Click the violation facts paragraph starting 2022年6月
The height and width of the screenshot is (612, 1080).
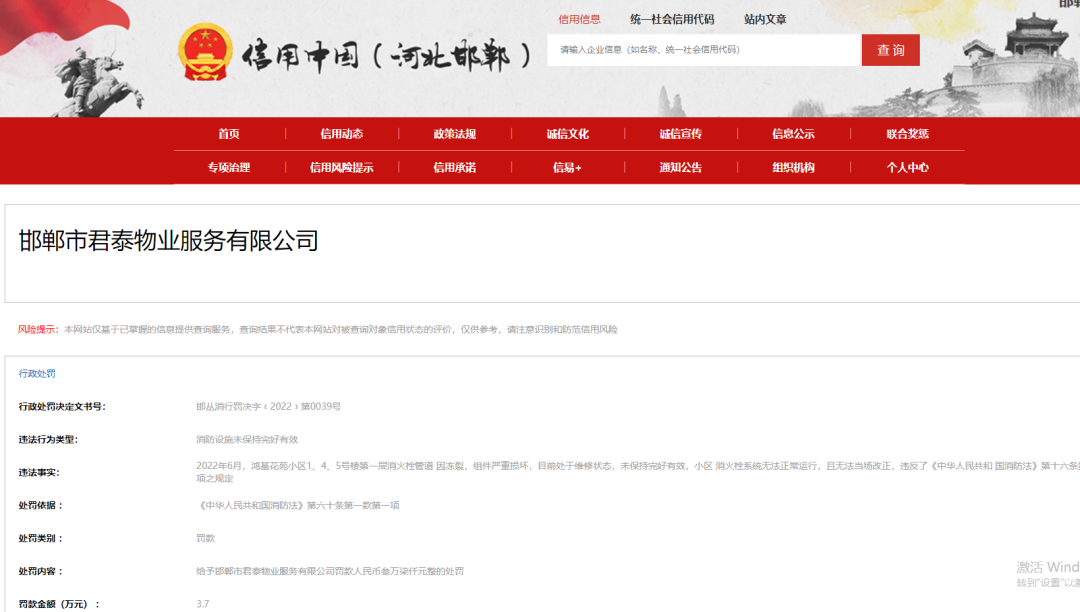(638, 472)
